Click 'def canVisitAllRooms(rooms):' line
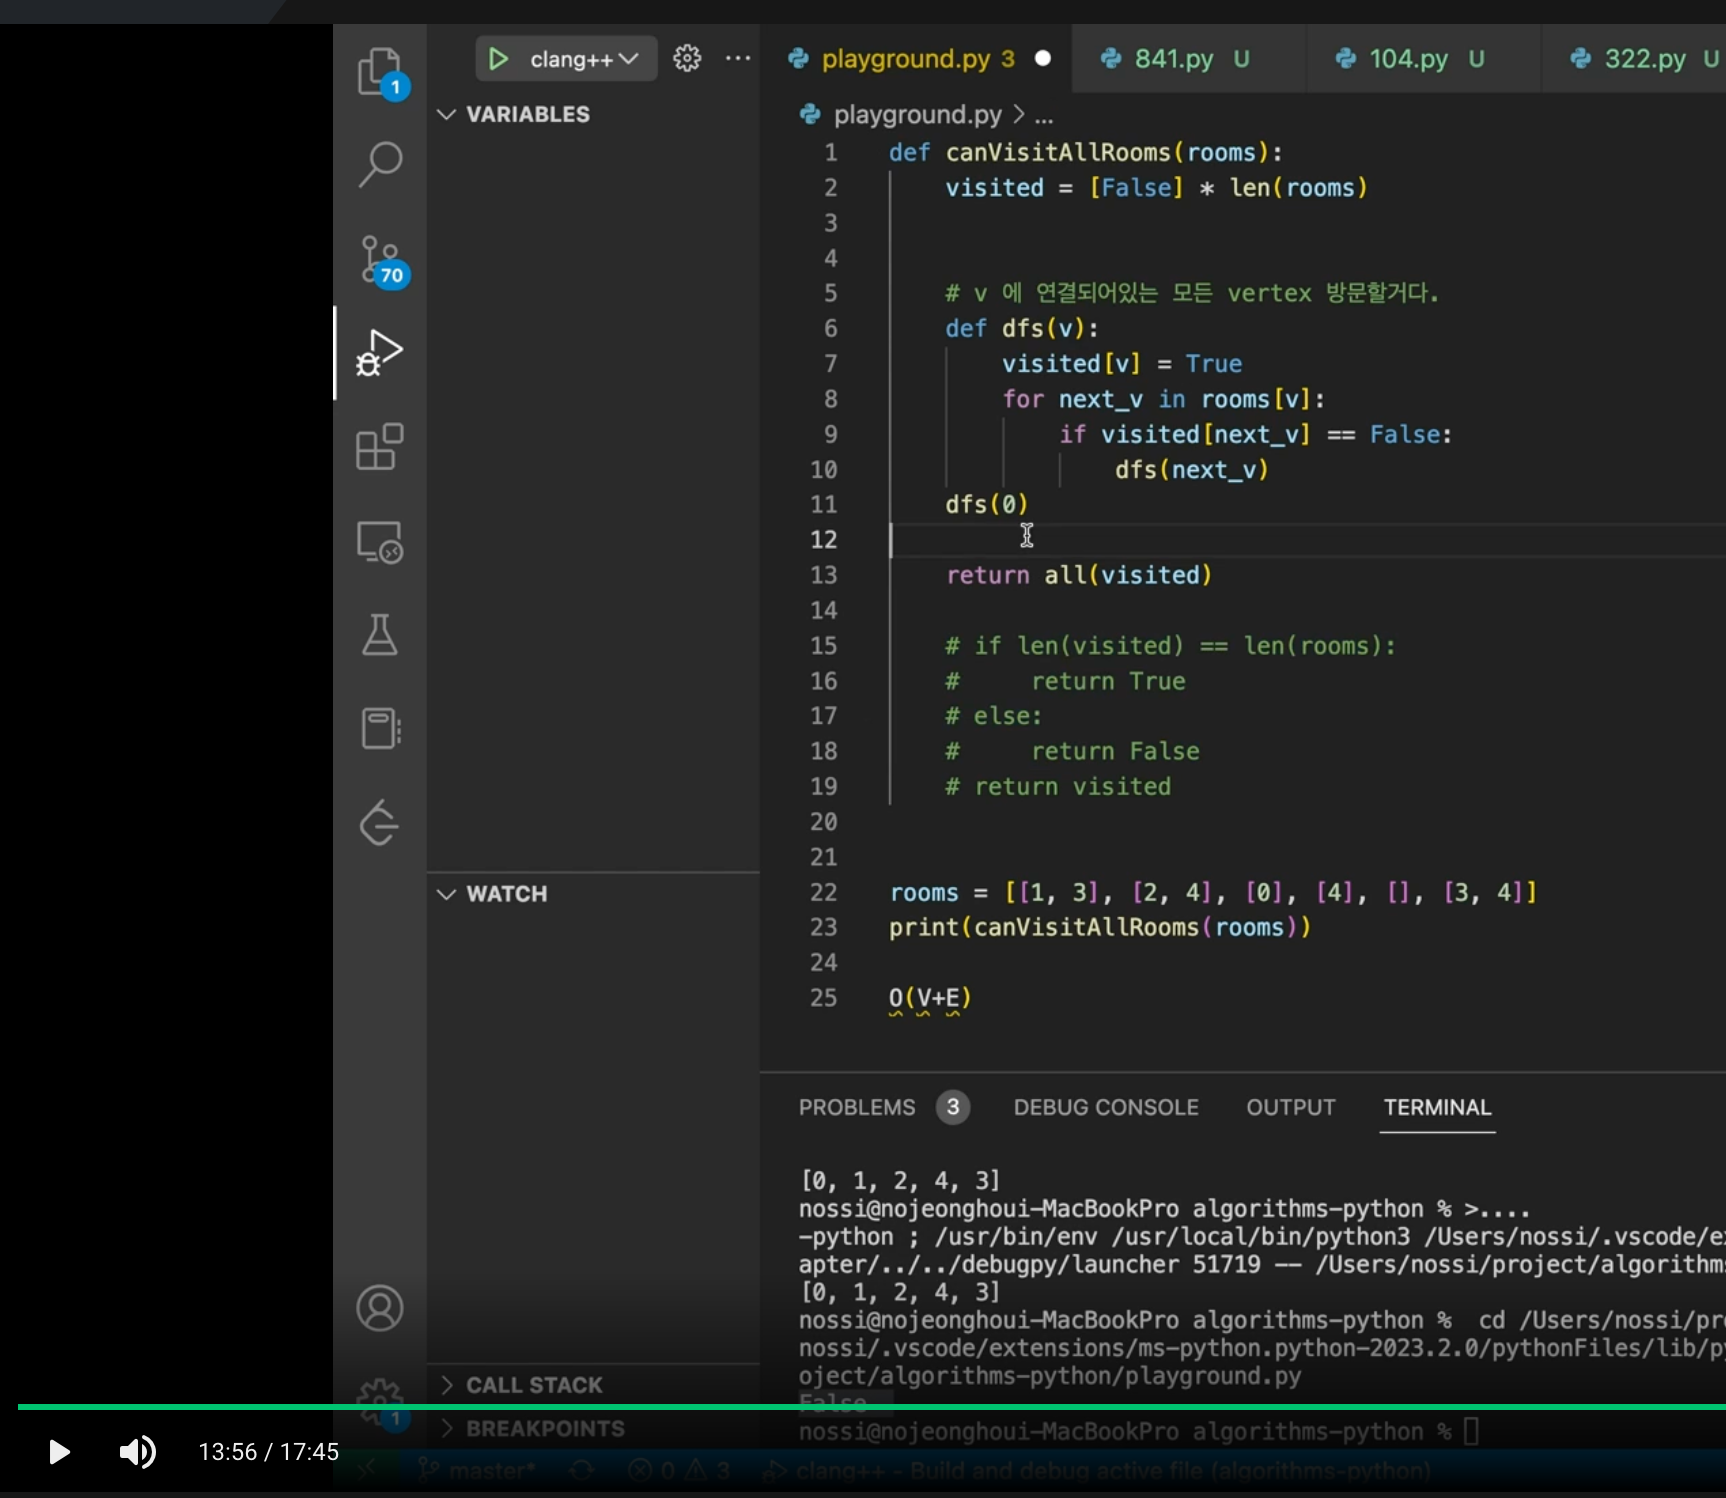1726x1498 pixels. tap(1085, 153)
